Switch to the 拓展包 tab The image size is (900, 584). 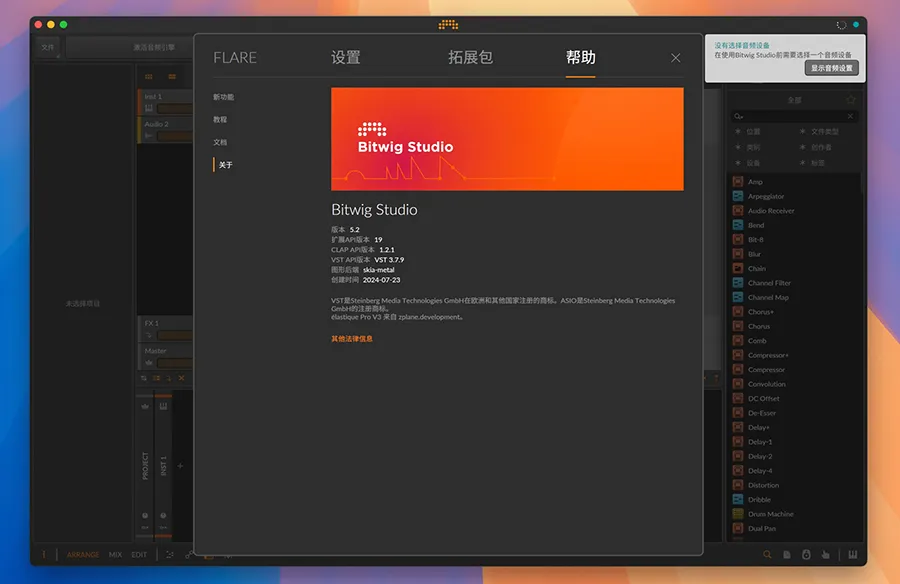tap(470, 58)
